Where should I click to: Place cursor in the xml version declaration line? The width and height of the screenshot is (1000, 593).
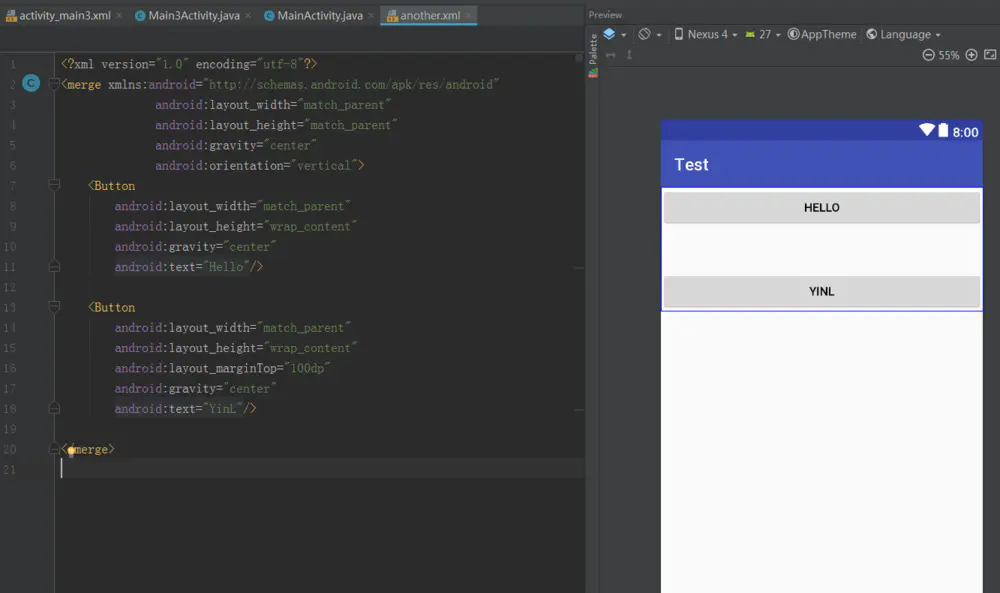[189, 64]
